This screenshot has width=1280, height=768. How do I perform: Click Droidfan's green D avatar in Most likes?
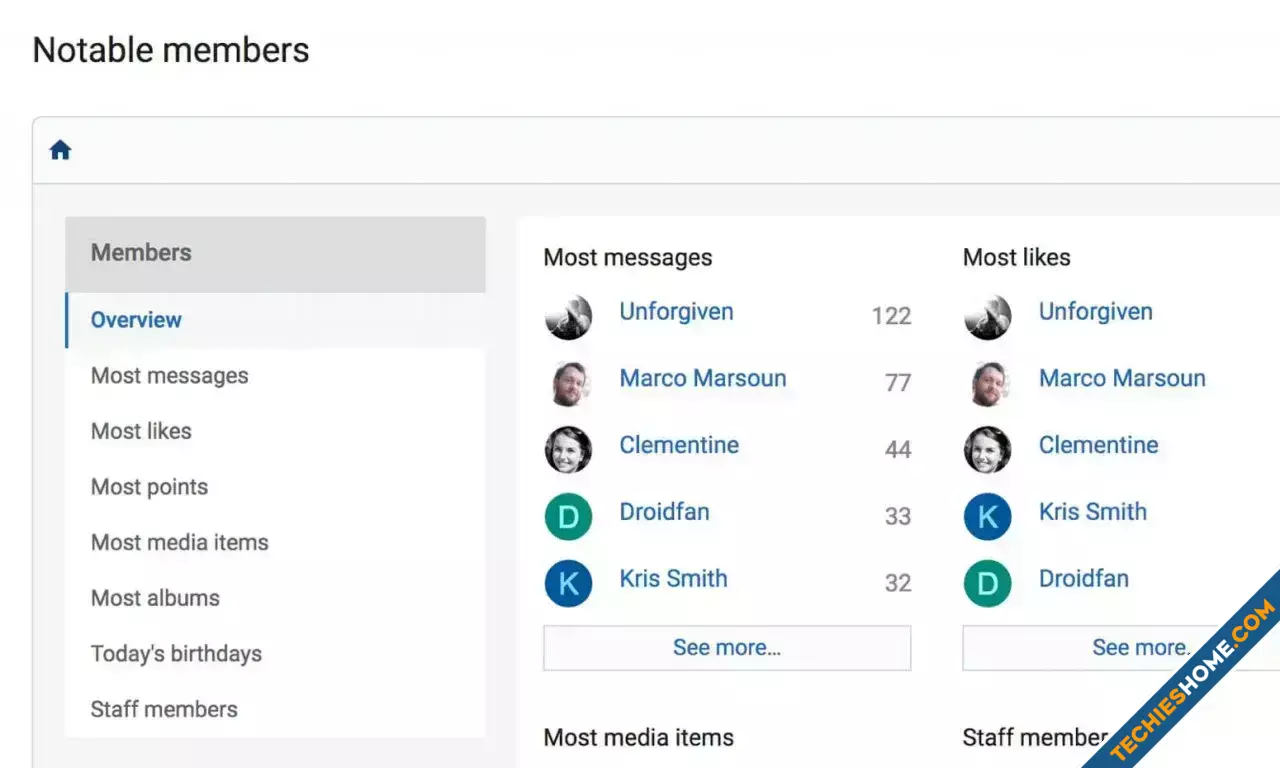pyautogui.click(x=988, y=584)
